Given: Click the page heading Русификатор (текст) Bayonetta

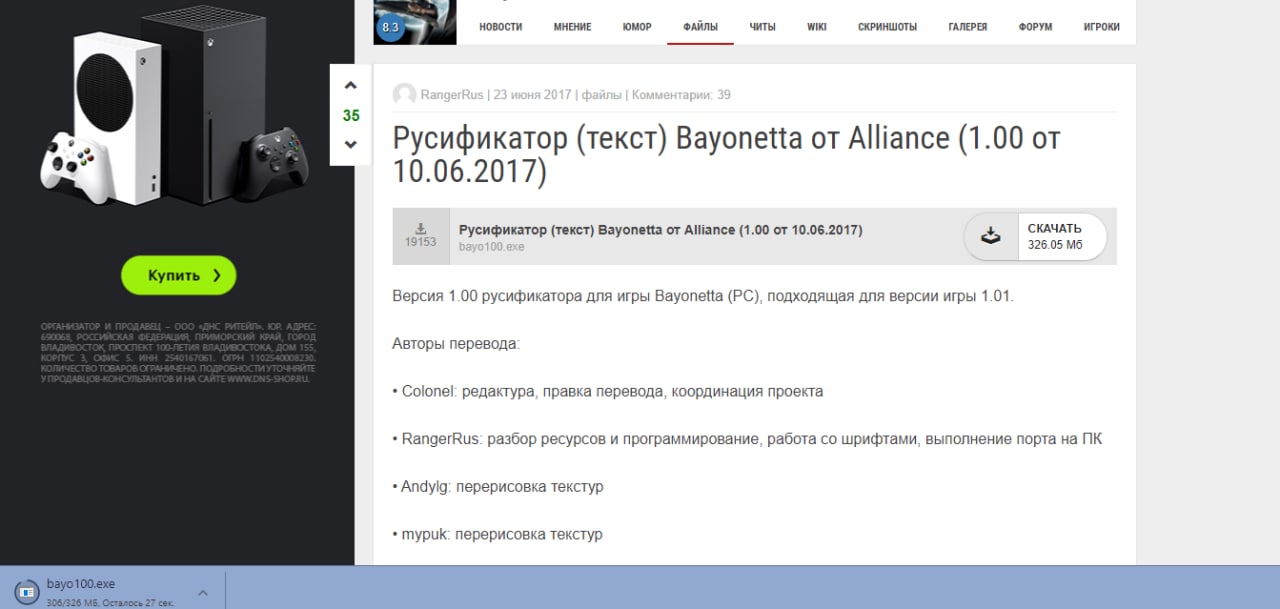Looking at the screenshot, I should tap(726, 154).
